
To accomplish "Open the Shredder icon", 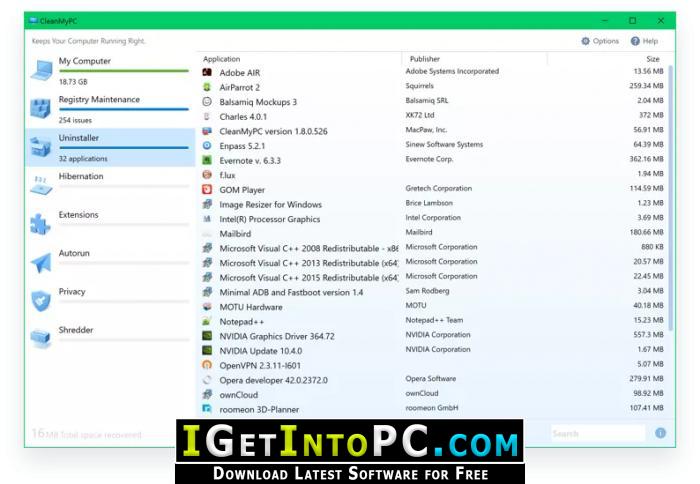I will coord(41,338).
